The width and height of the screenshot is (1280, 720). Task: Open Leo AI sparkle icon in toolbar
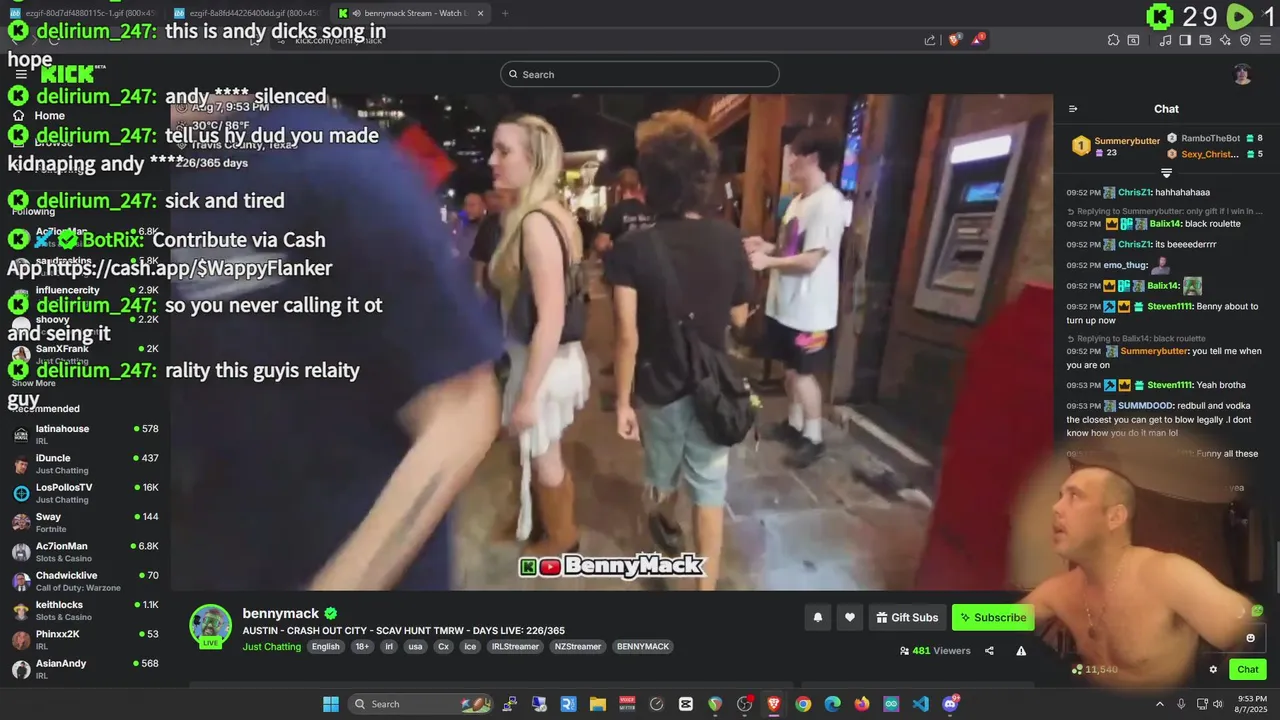[x=1225, y=40]
